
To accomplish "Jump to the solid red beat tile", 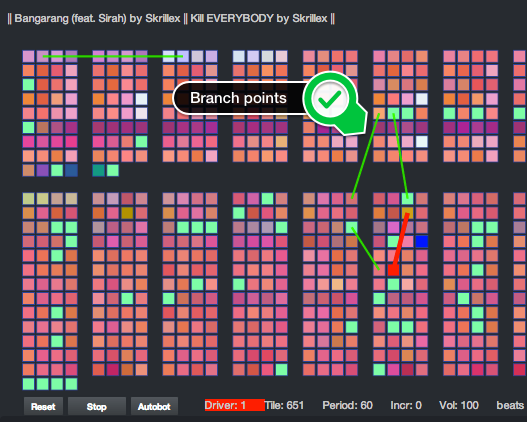I will 393,270.
